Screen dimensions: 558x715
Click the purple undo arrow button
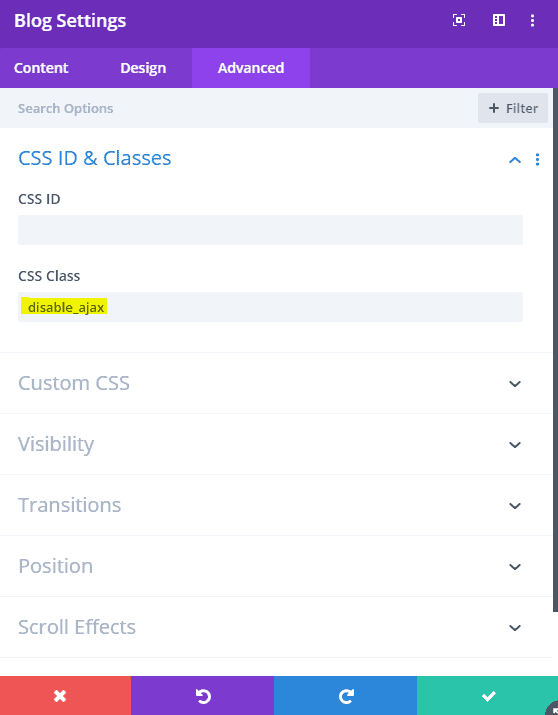pyautogui.click(x=202, y=695)
